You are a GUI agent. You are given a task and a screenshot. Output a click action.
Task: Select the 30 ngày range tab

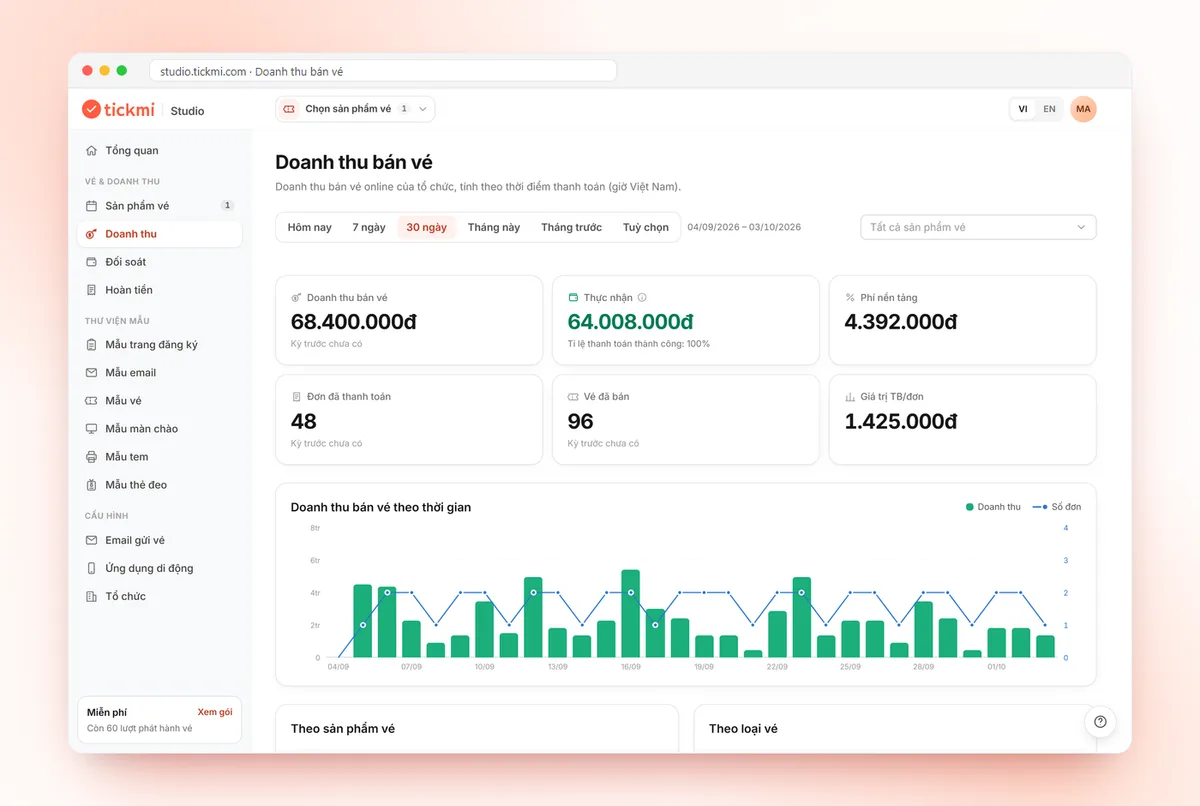[x=427, y=227]
